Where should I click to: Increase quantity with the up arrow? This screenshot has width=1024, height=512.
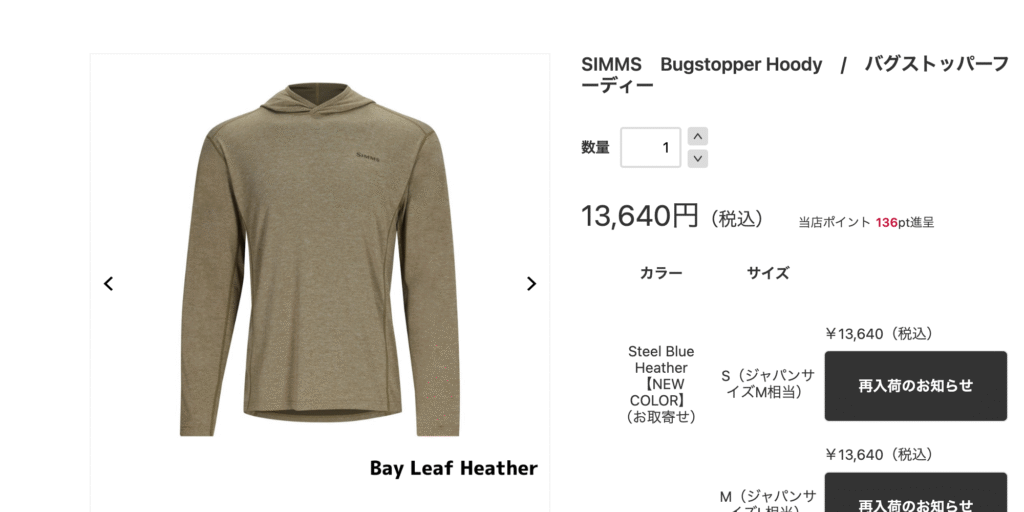tap(697, 136)
